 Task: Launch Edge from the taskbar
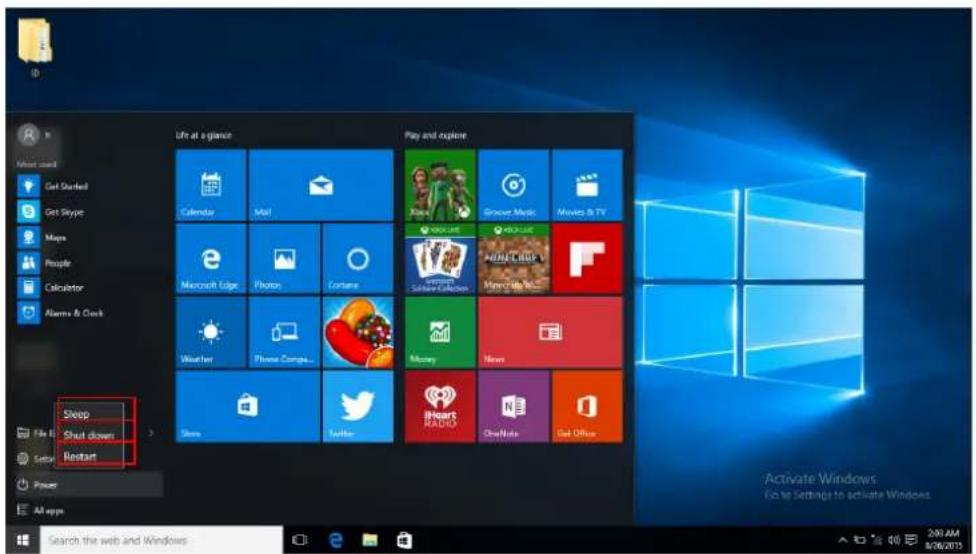pos(335,540)
